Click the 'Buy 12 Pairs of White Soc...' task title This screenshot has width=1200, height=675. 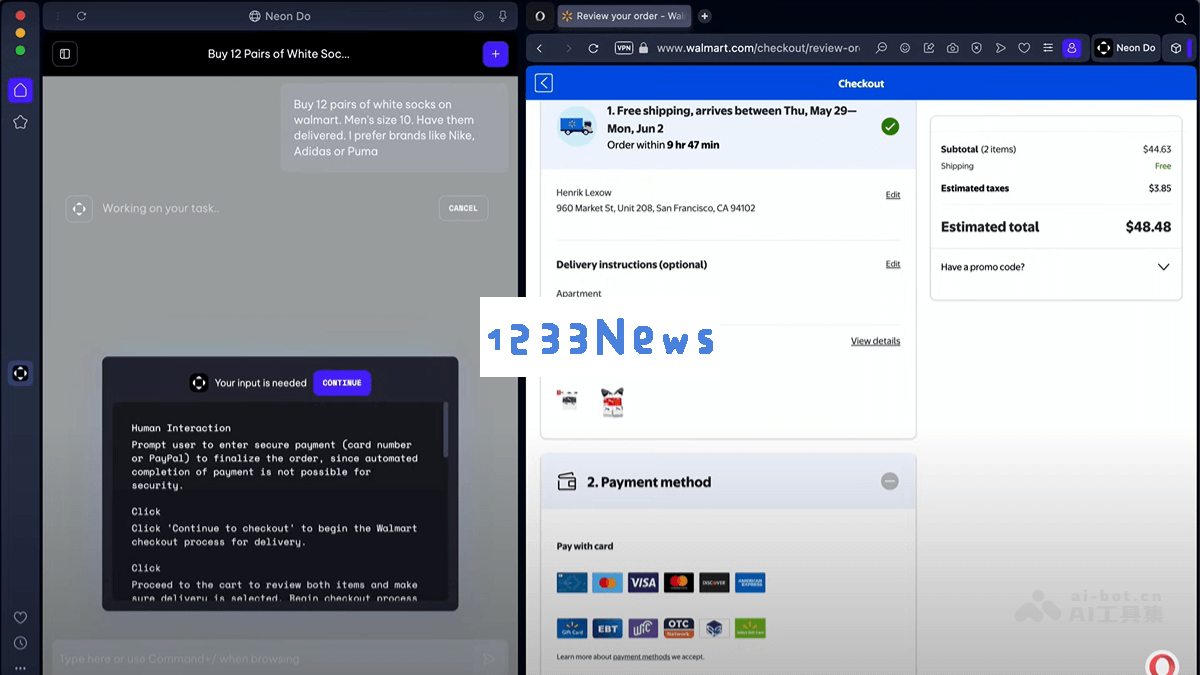point(279,54)
